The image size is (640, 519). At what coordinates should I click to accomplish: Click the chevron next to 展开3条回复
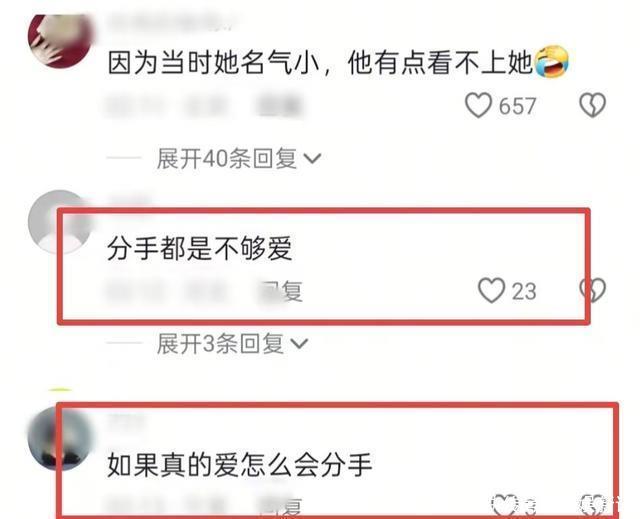[x=299, y=344]
